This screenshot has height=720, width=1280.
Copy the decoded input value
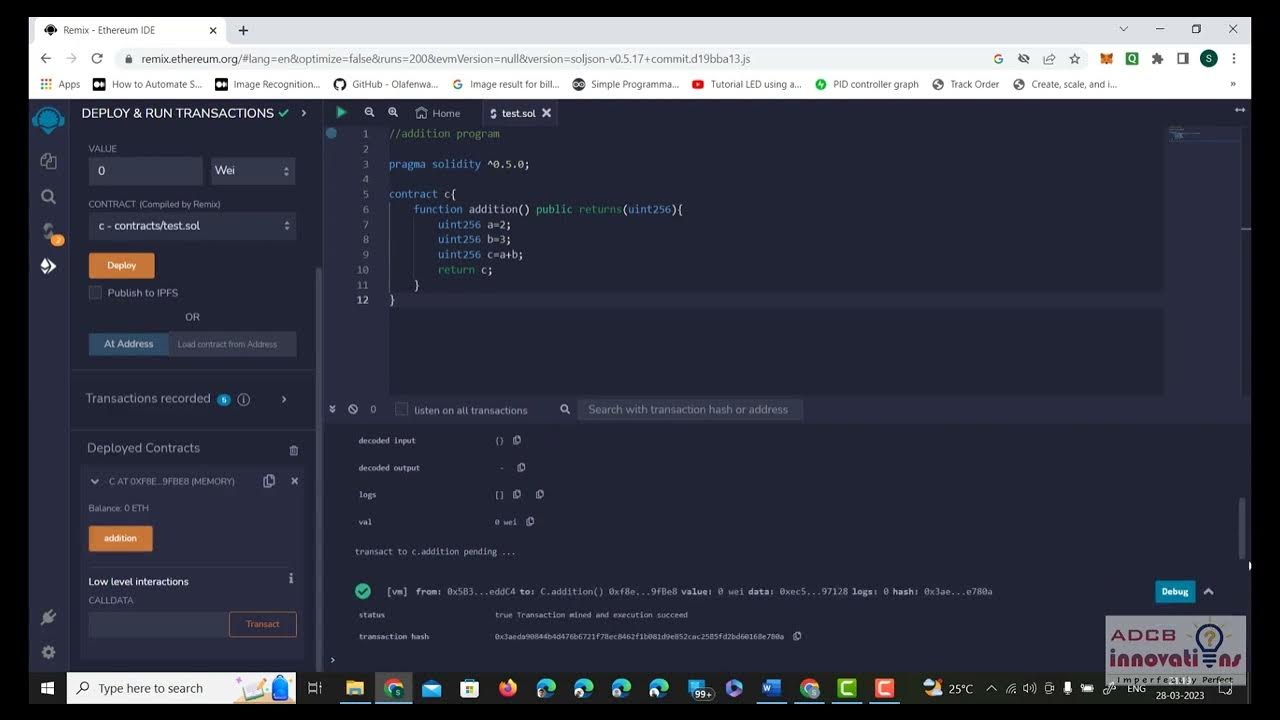[515, 440]
